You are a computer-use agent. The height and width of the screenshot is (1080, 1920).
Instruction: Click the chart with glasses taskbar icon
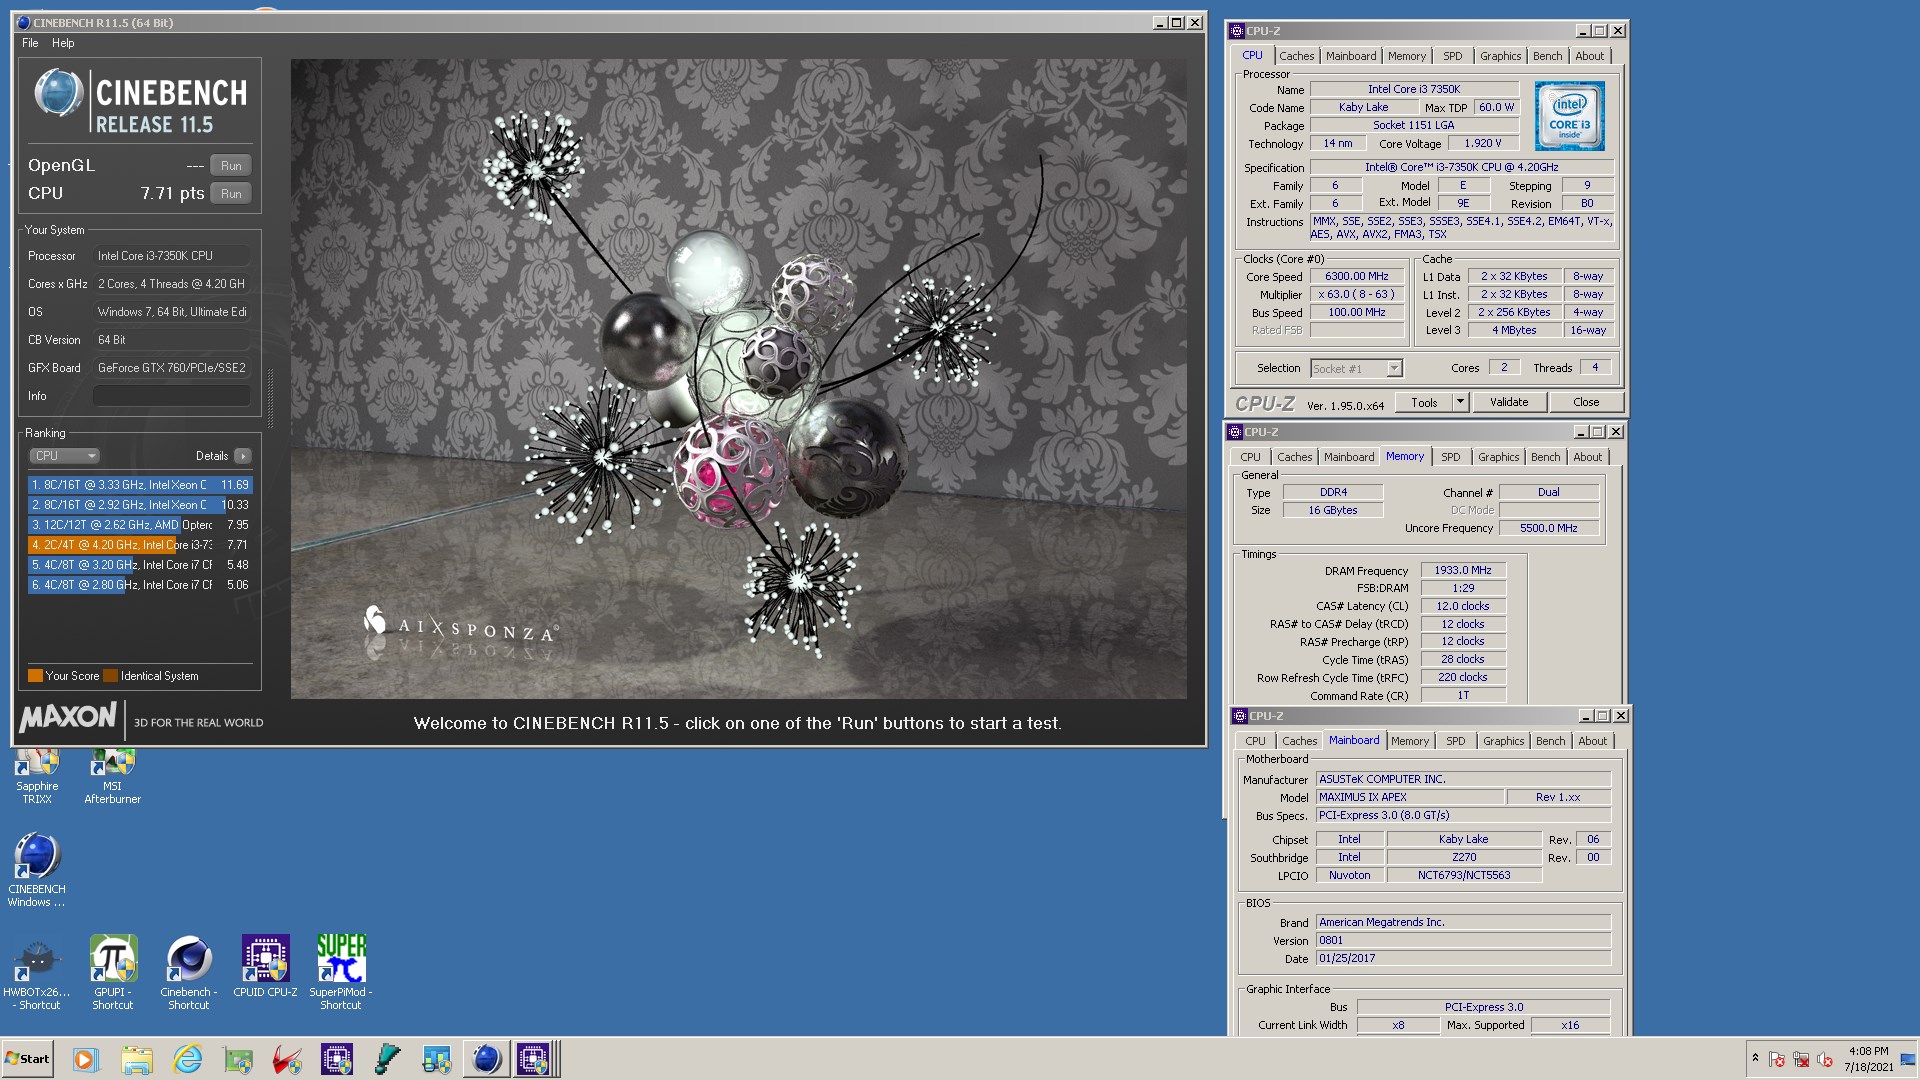pos(437,1059)
